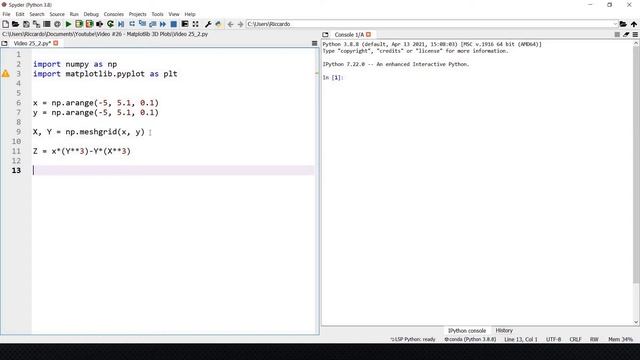The height and width of the screenshot is (360, 640).
Task: Open the Consoles menu
Action: click(x=113, y=14)
